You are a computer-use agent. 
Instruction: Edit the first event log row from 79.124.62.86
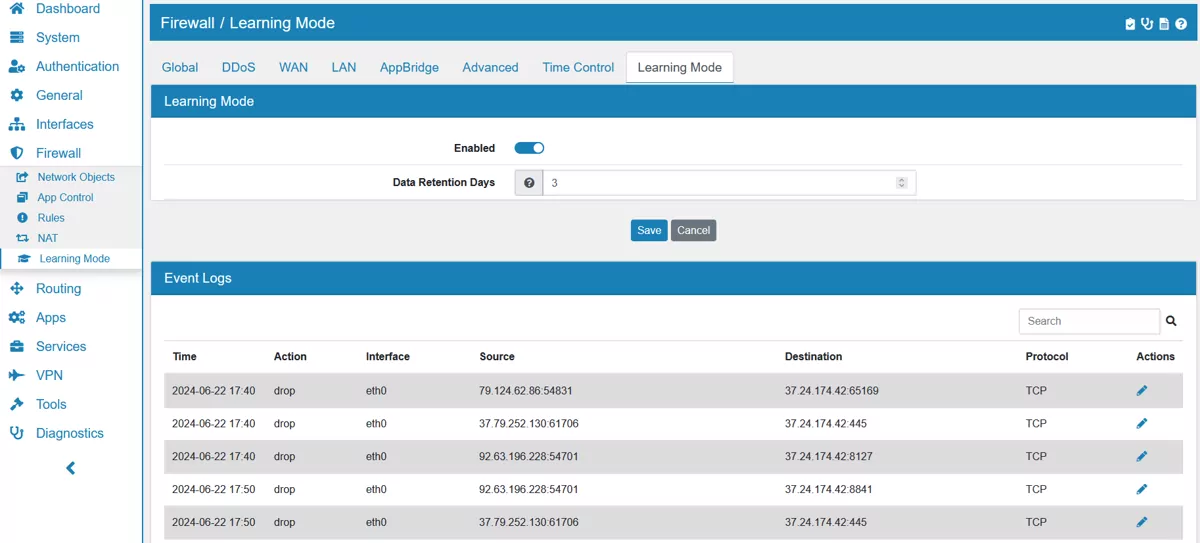pyautogui.click(x=1142, y=391)
